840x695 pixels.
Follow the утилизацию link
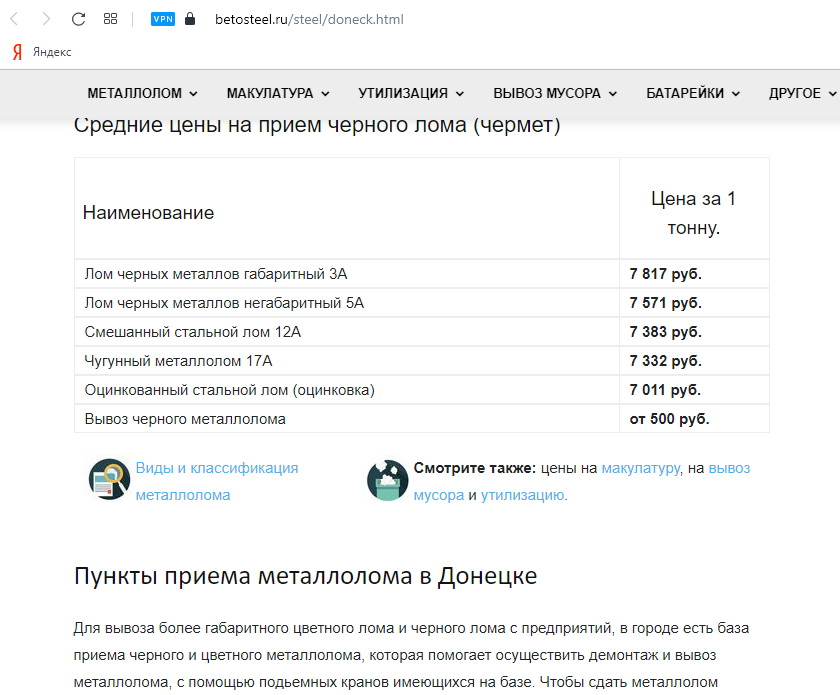pos(522,495)
